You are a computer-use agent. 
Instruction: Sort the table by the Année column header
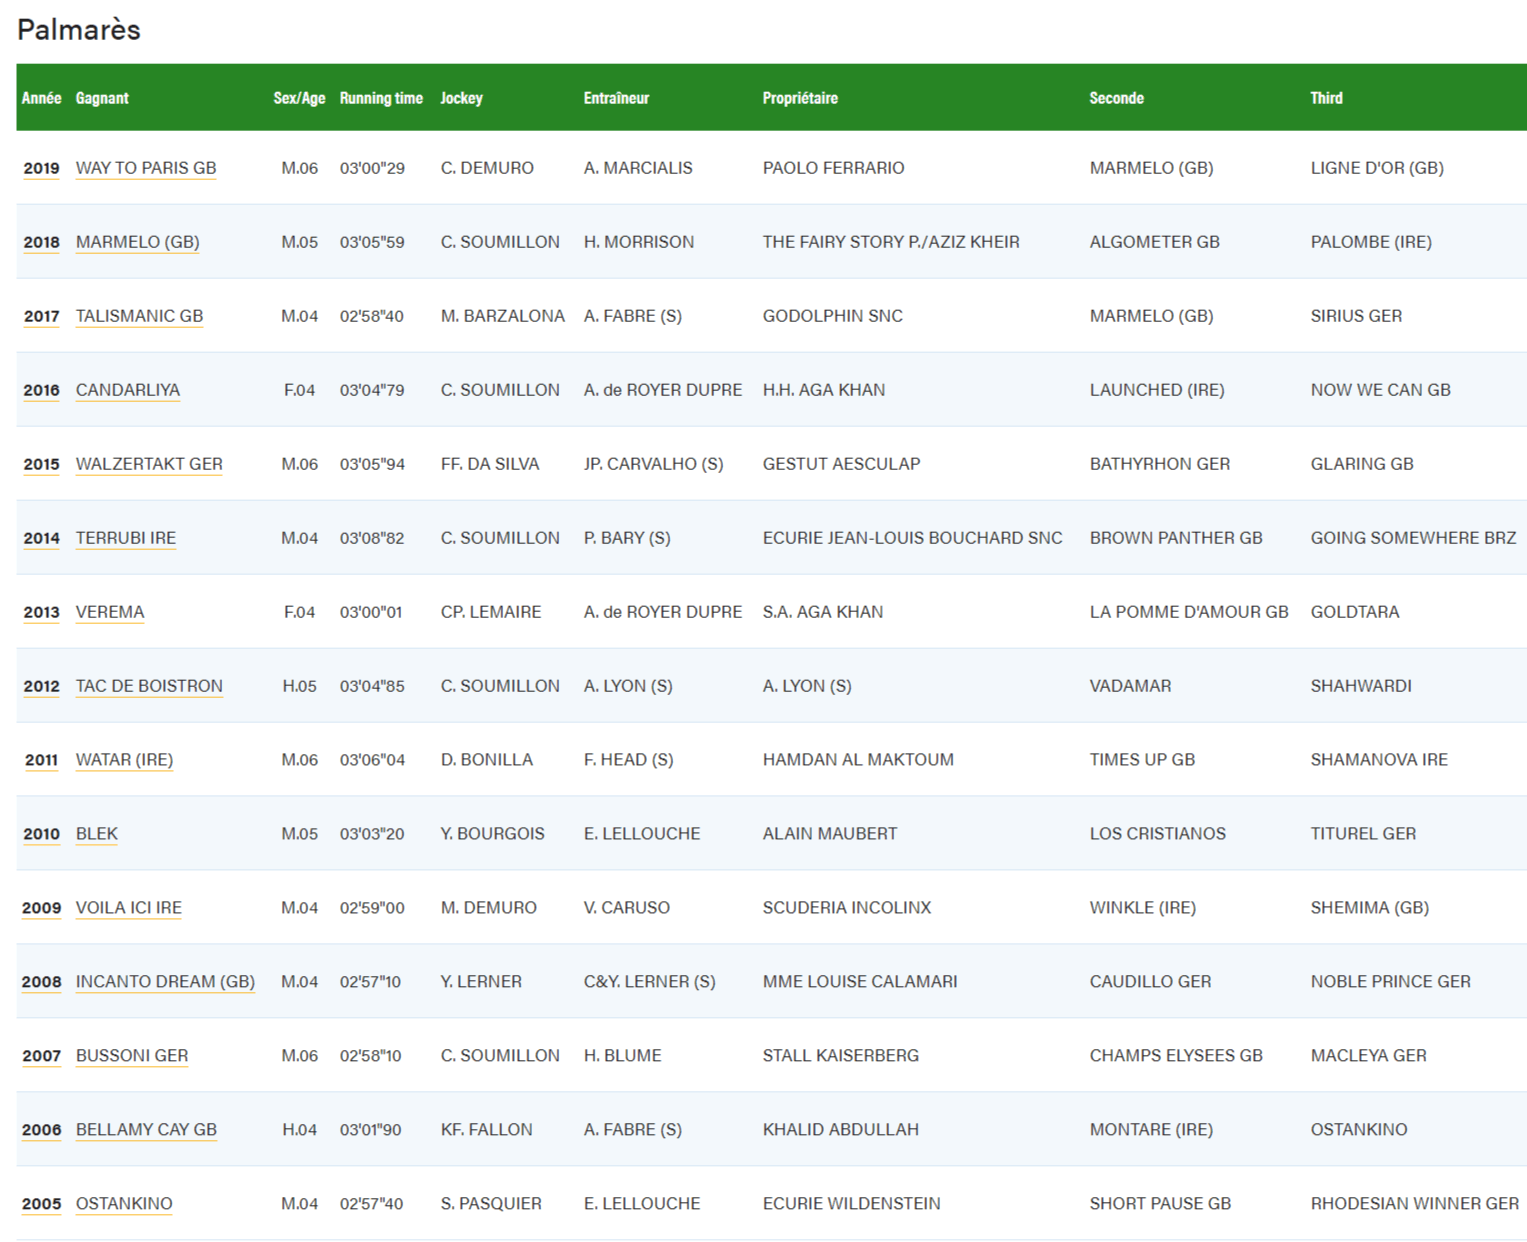42,97
